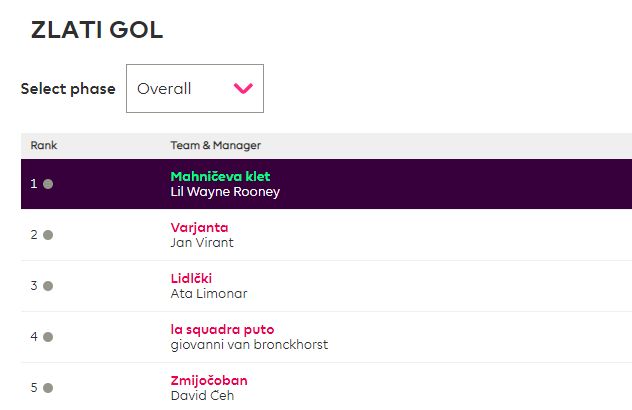Viewport: 632px width, 410px height.
Task: Open team Mahničeva klet
Action: pyautogui.click(x=220, y=177)
